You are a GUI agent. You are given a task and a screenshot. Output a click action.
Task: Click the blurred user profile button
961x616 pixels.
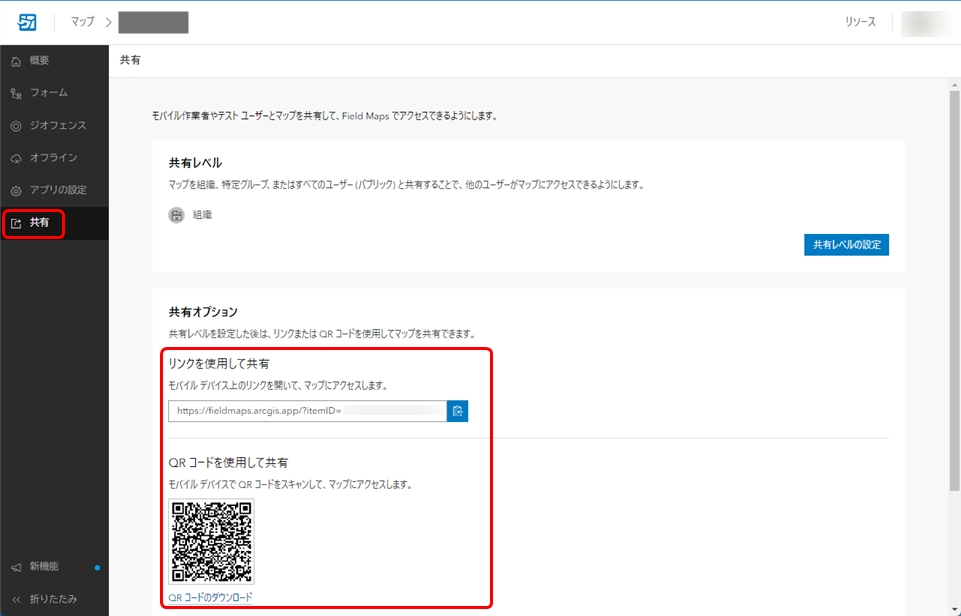tap(926, 23)
